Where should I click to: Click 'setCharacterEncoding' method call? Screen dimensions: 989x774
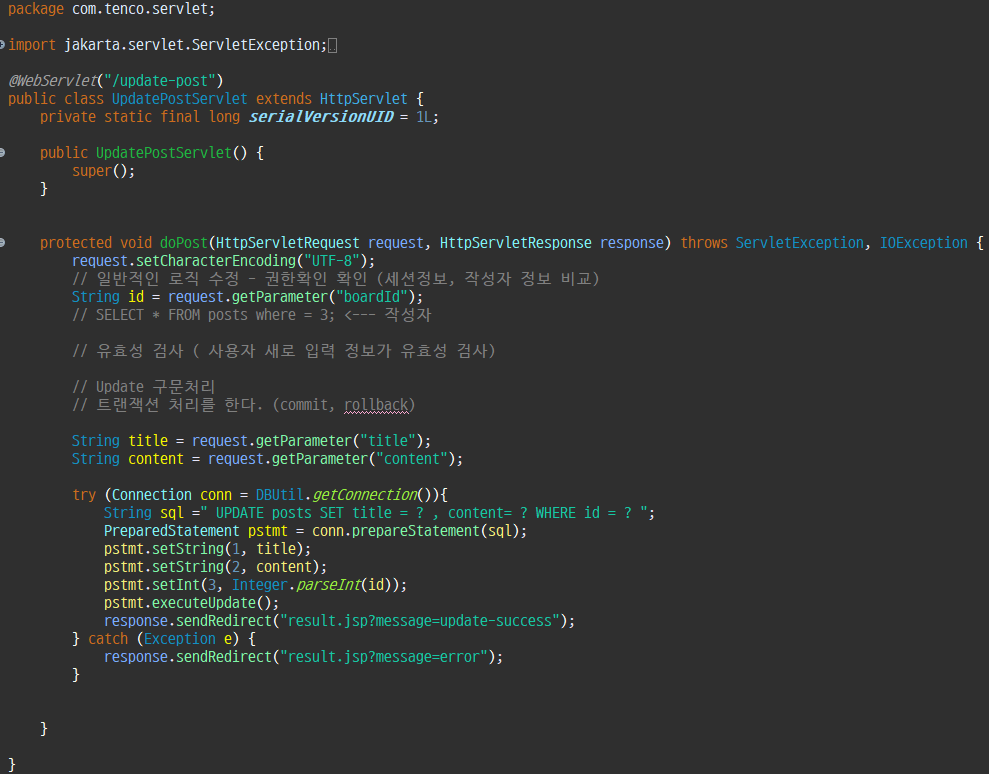tap(216, 261)
